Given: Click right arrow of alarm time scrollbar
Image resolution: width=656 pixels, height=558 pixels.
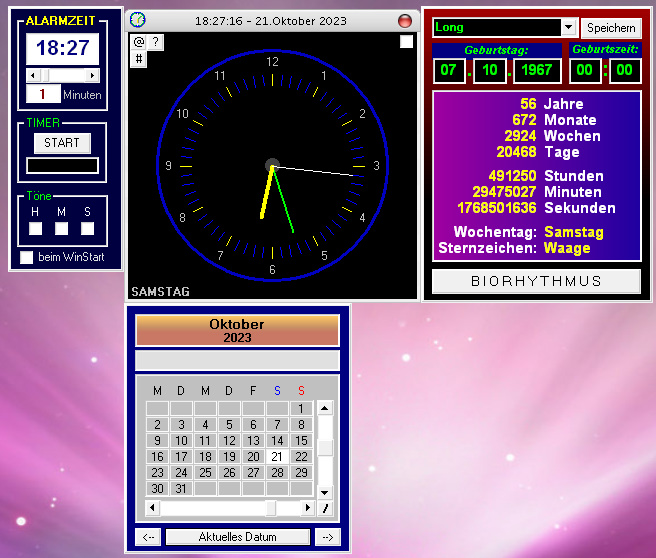Looking at the screenshot, I should [x=93, y=75].
